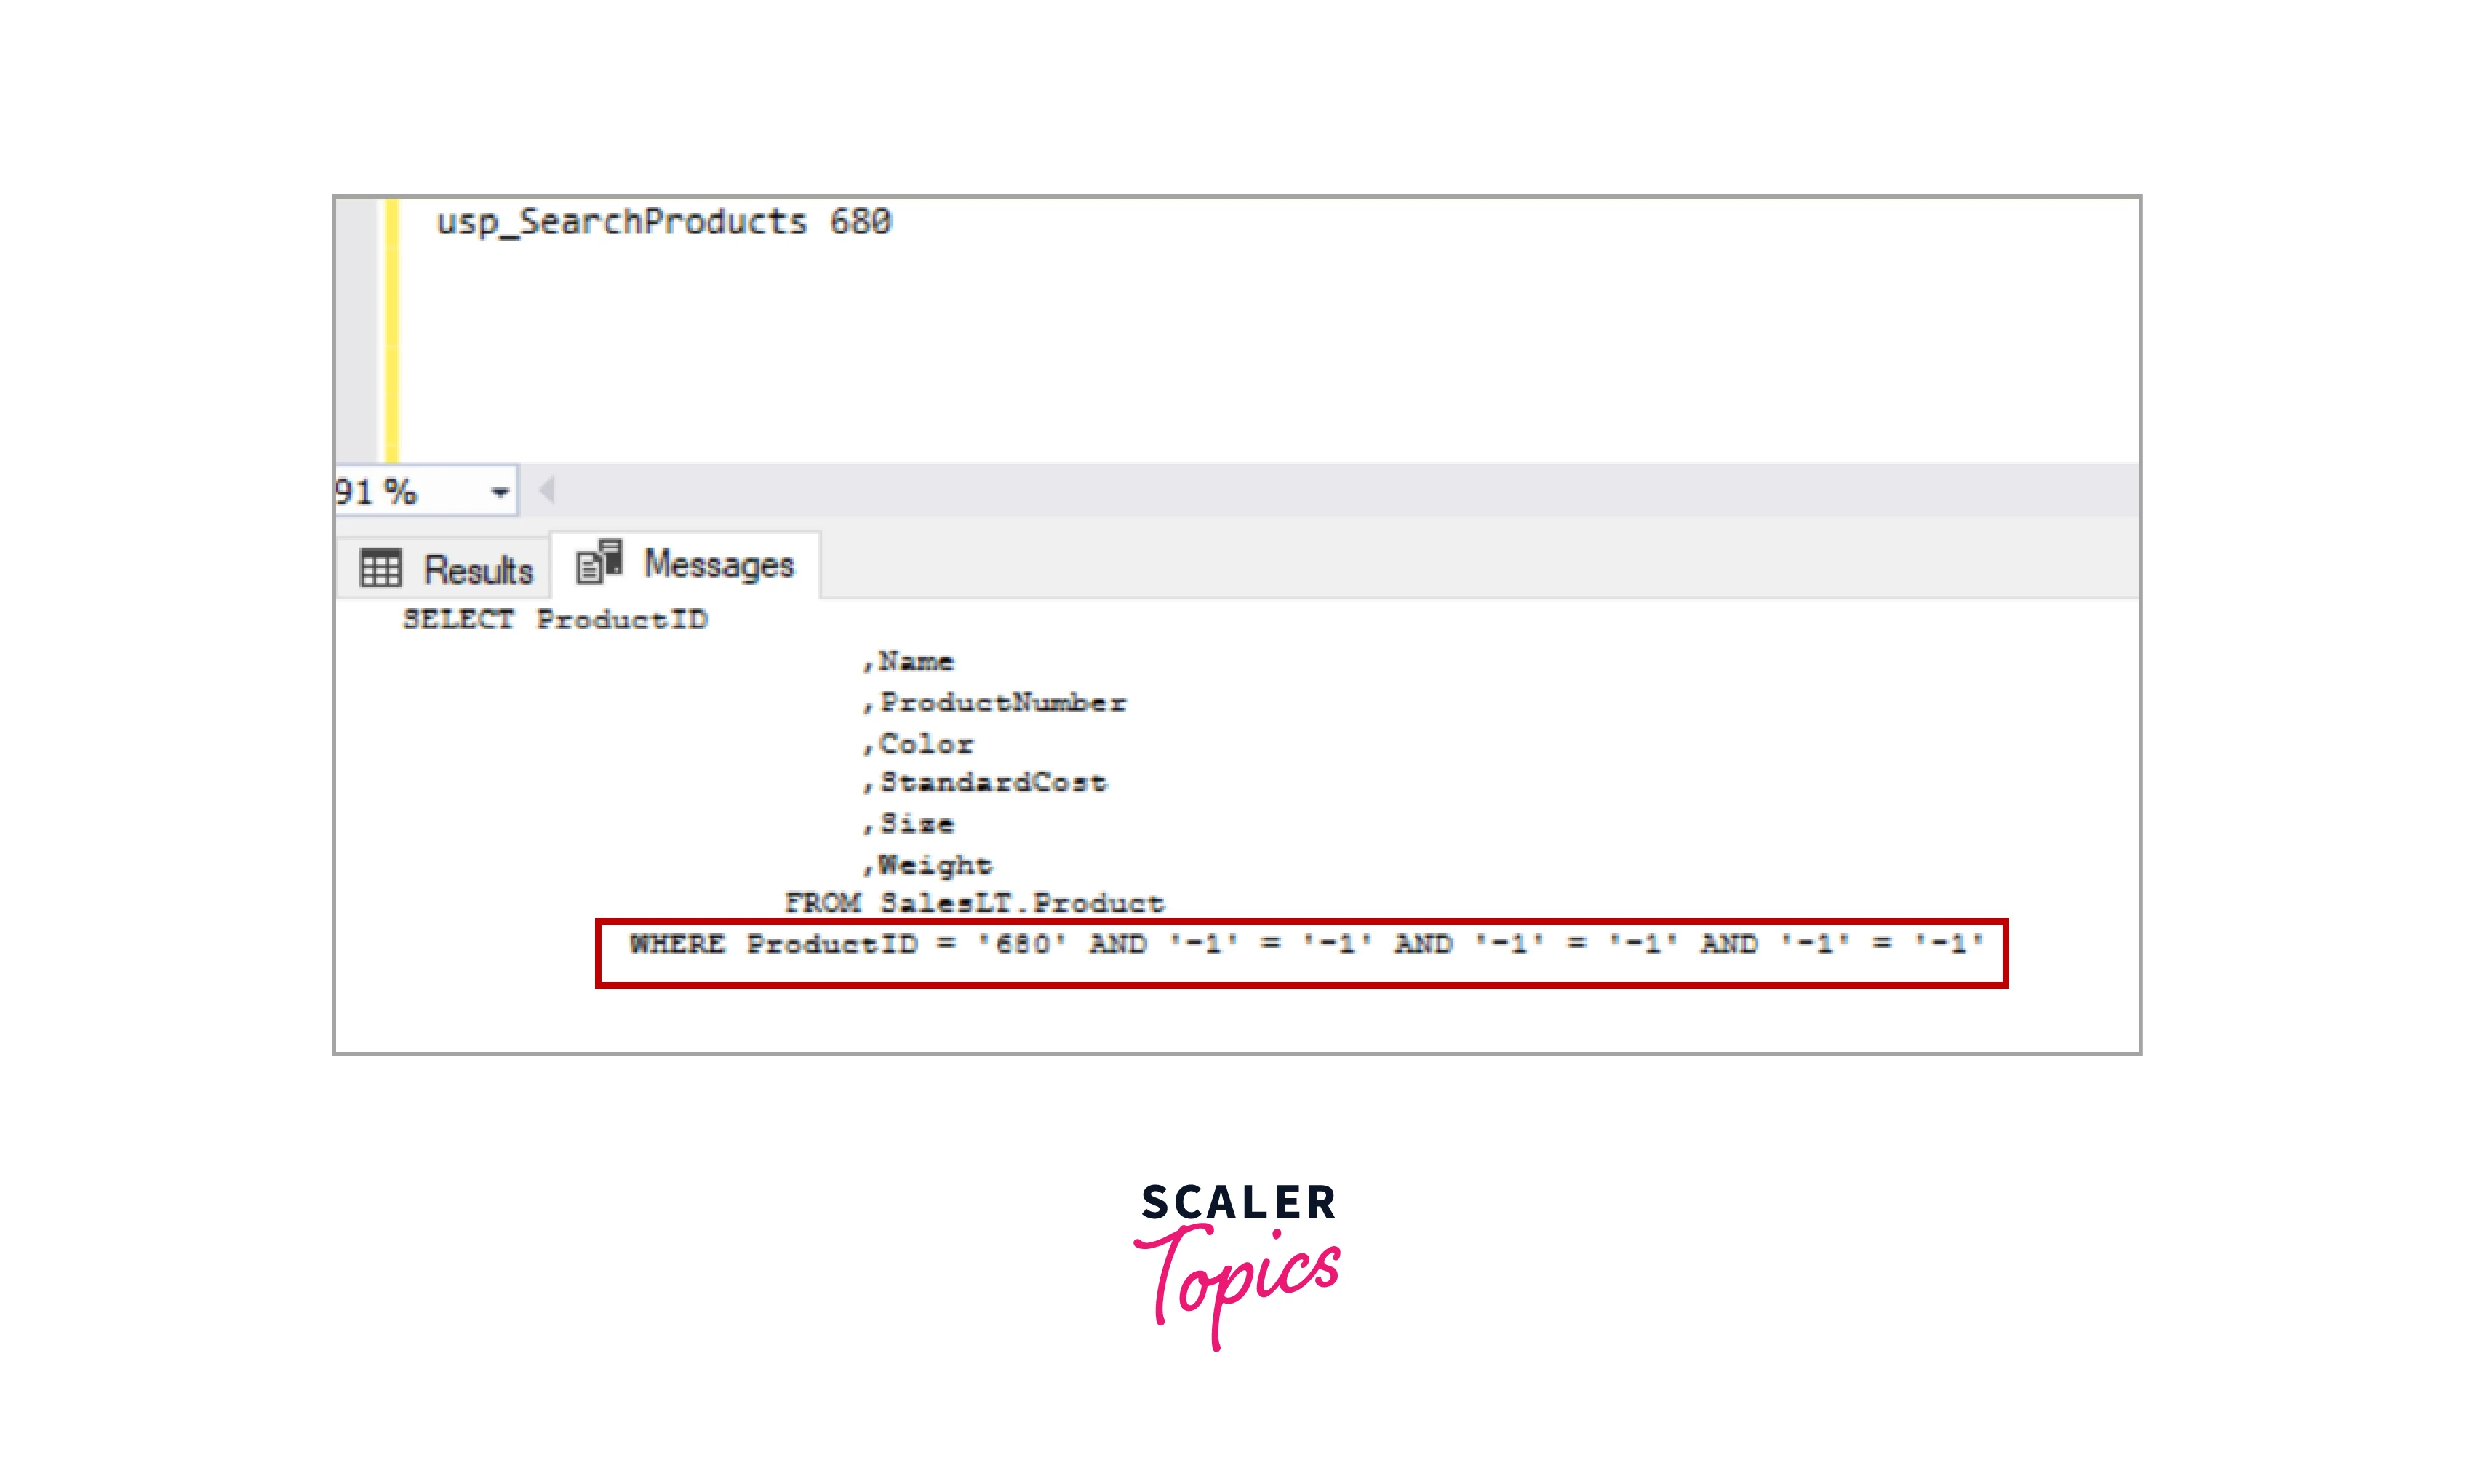Click the ,Weight line in output

pyautogui.click(x=927, y=864)
